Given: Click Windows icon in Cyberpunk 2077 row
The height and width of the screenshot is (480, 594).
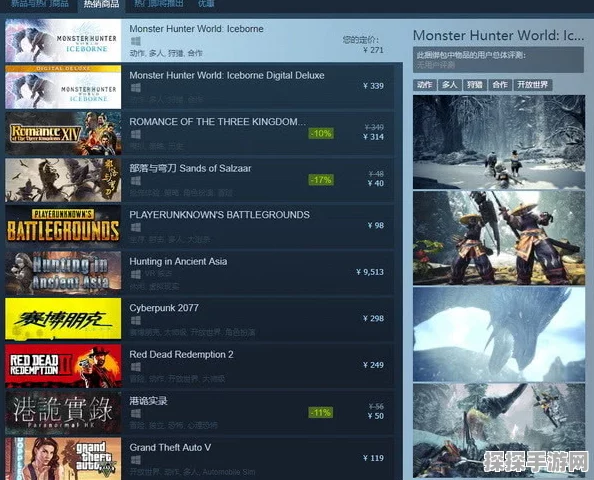Looking at the screenshot, I should point(136,321).
